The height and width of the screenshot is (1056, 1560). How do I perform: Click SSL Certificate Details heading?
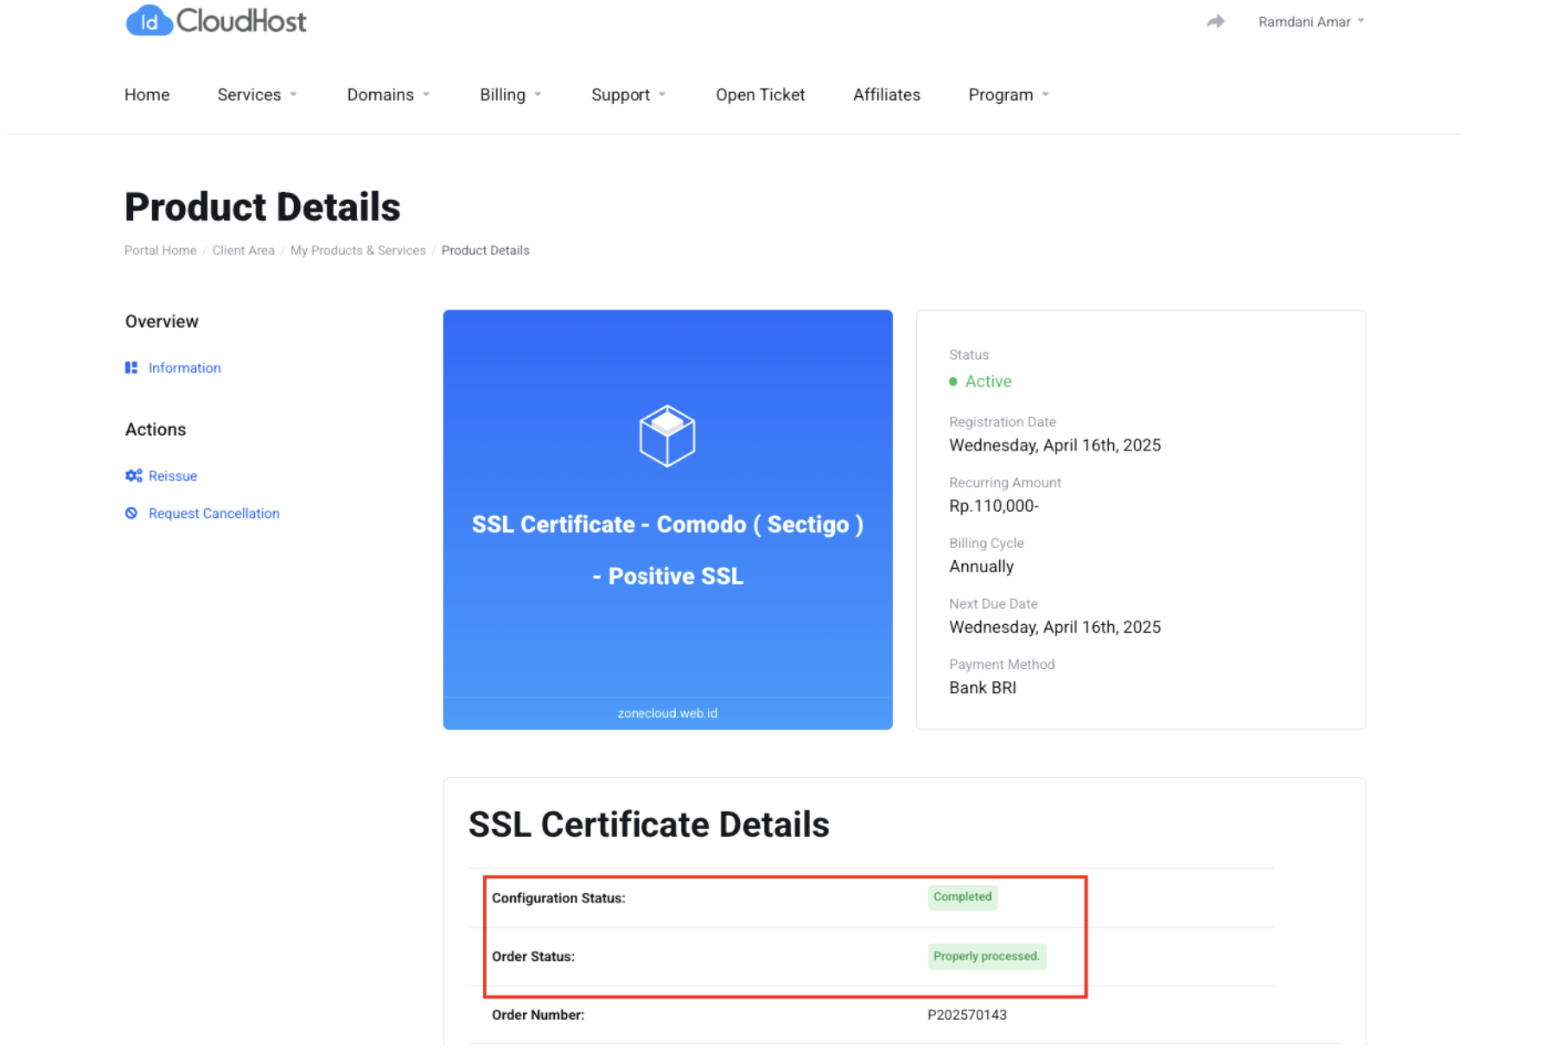click(x=649, y=824)
